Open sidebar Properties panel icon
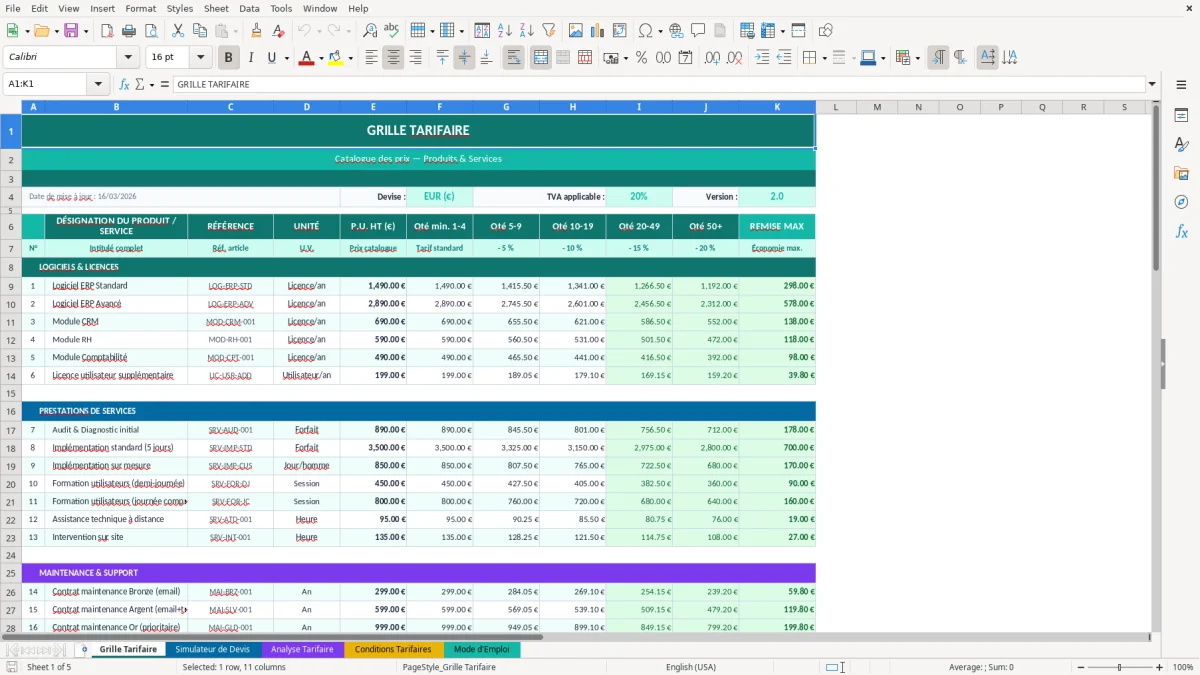The image size is (1200, 675). (x=1181, y=116)
